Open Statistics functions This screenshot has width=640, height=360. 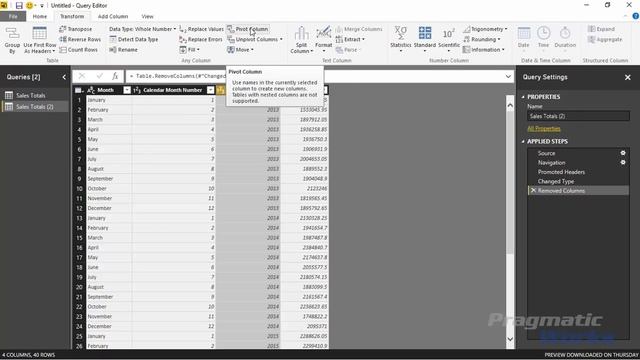(x=400, y=40)
